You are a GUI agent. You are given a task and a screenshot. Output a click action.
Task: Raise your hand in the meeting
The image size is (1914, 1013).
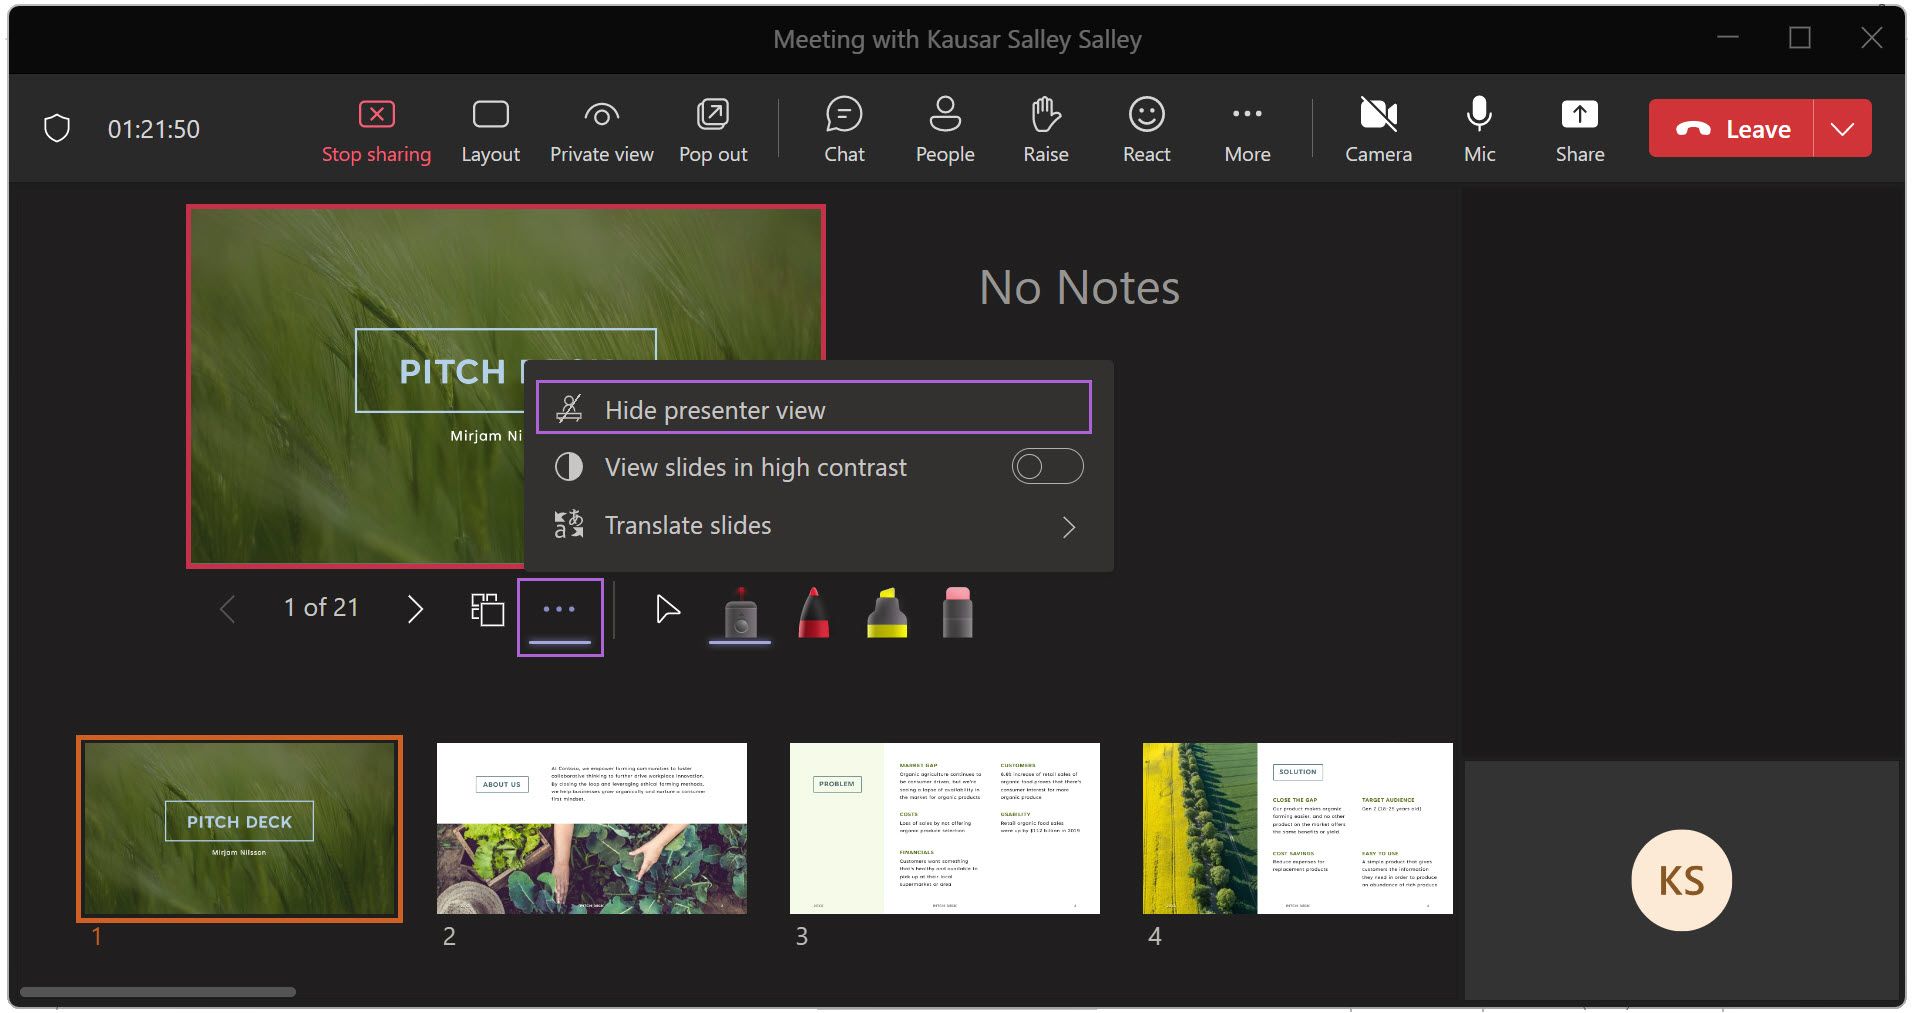click(x=1045, y=128)
